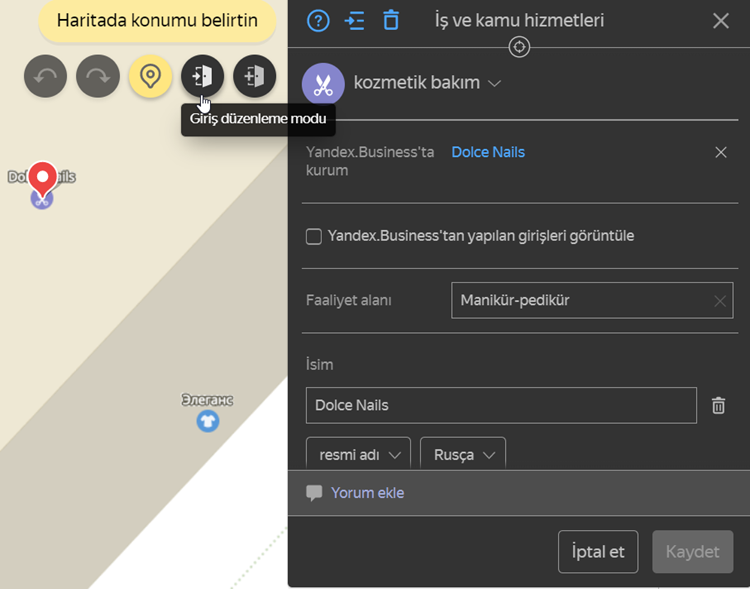Click the add entrance door button

pyautogui.click(x=254, y=76)
